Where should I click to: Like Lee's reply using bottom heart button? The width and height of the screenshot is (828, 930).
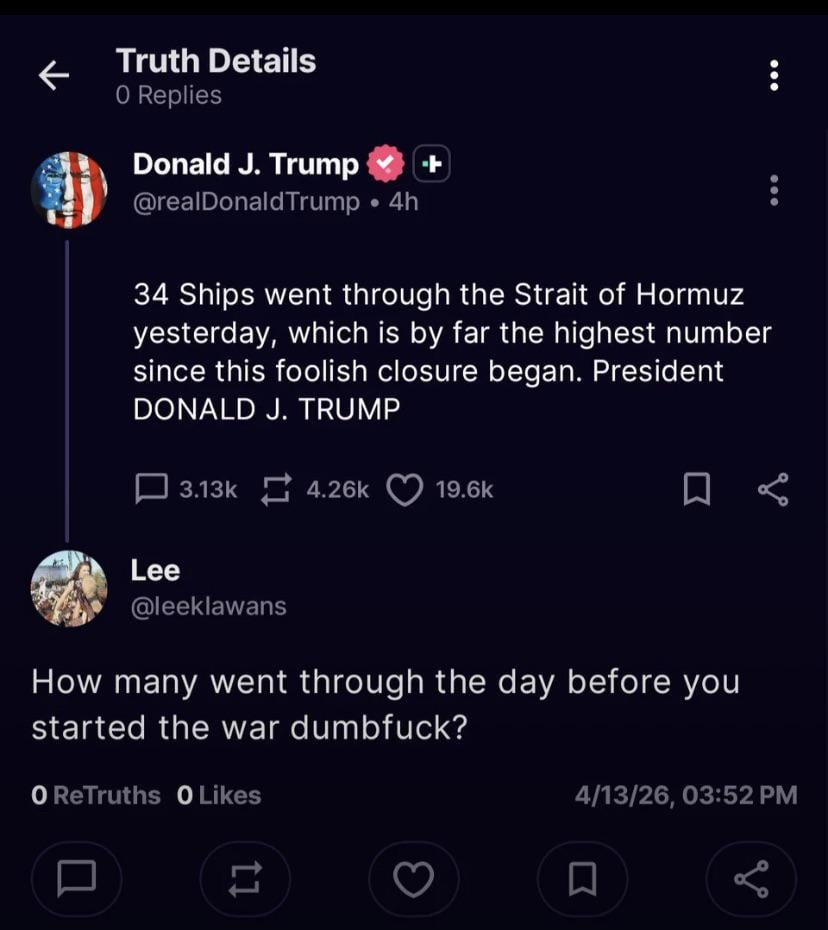[x=413, y=879]
